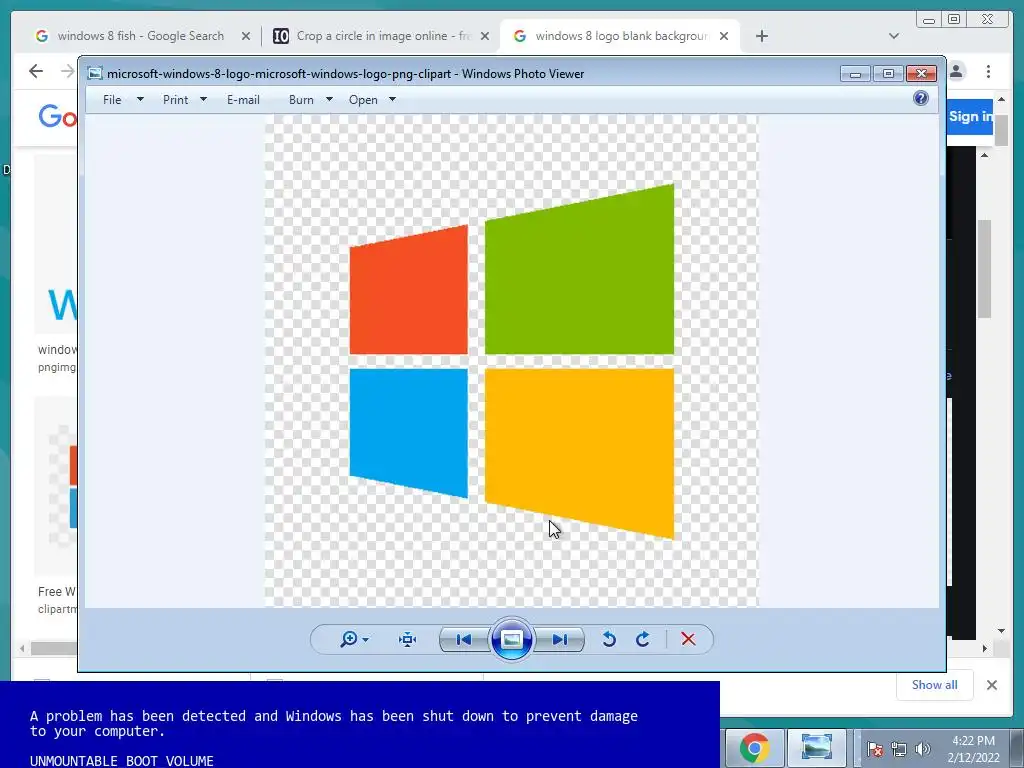Viewport: 1024px width, 768px height.
Task: Click the Photo Viewer taskbar icon
Action: 816,748
